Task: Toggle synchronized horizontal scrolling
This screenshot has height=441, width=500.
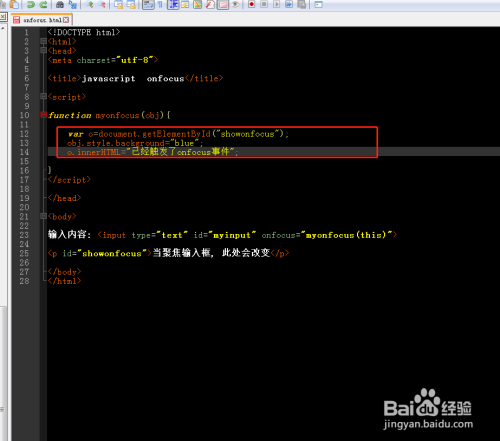Action: (131, 4)
